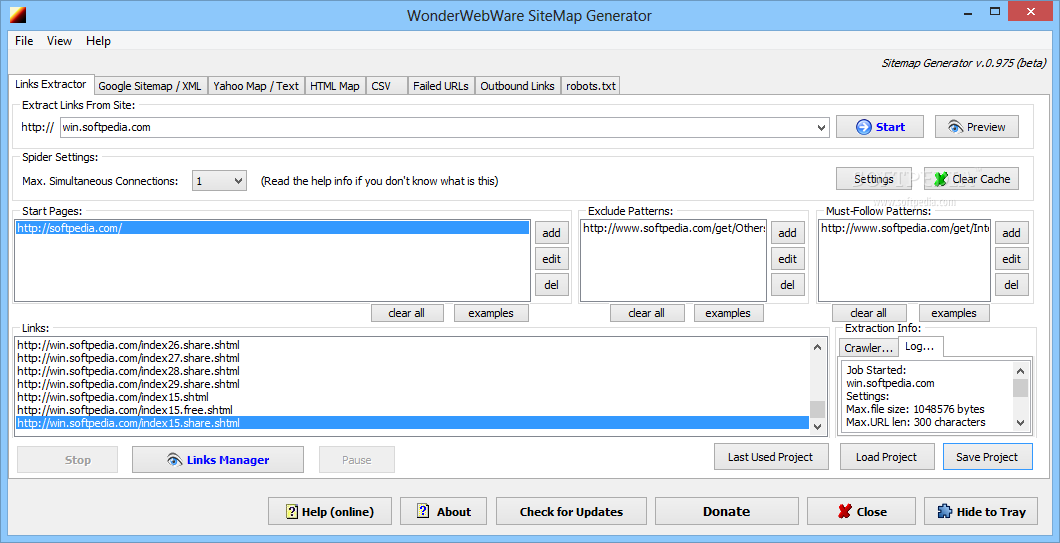Click the Donate button
The height and width of the screenshot is (543, 1060).
coord(727,512)
